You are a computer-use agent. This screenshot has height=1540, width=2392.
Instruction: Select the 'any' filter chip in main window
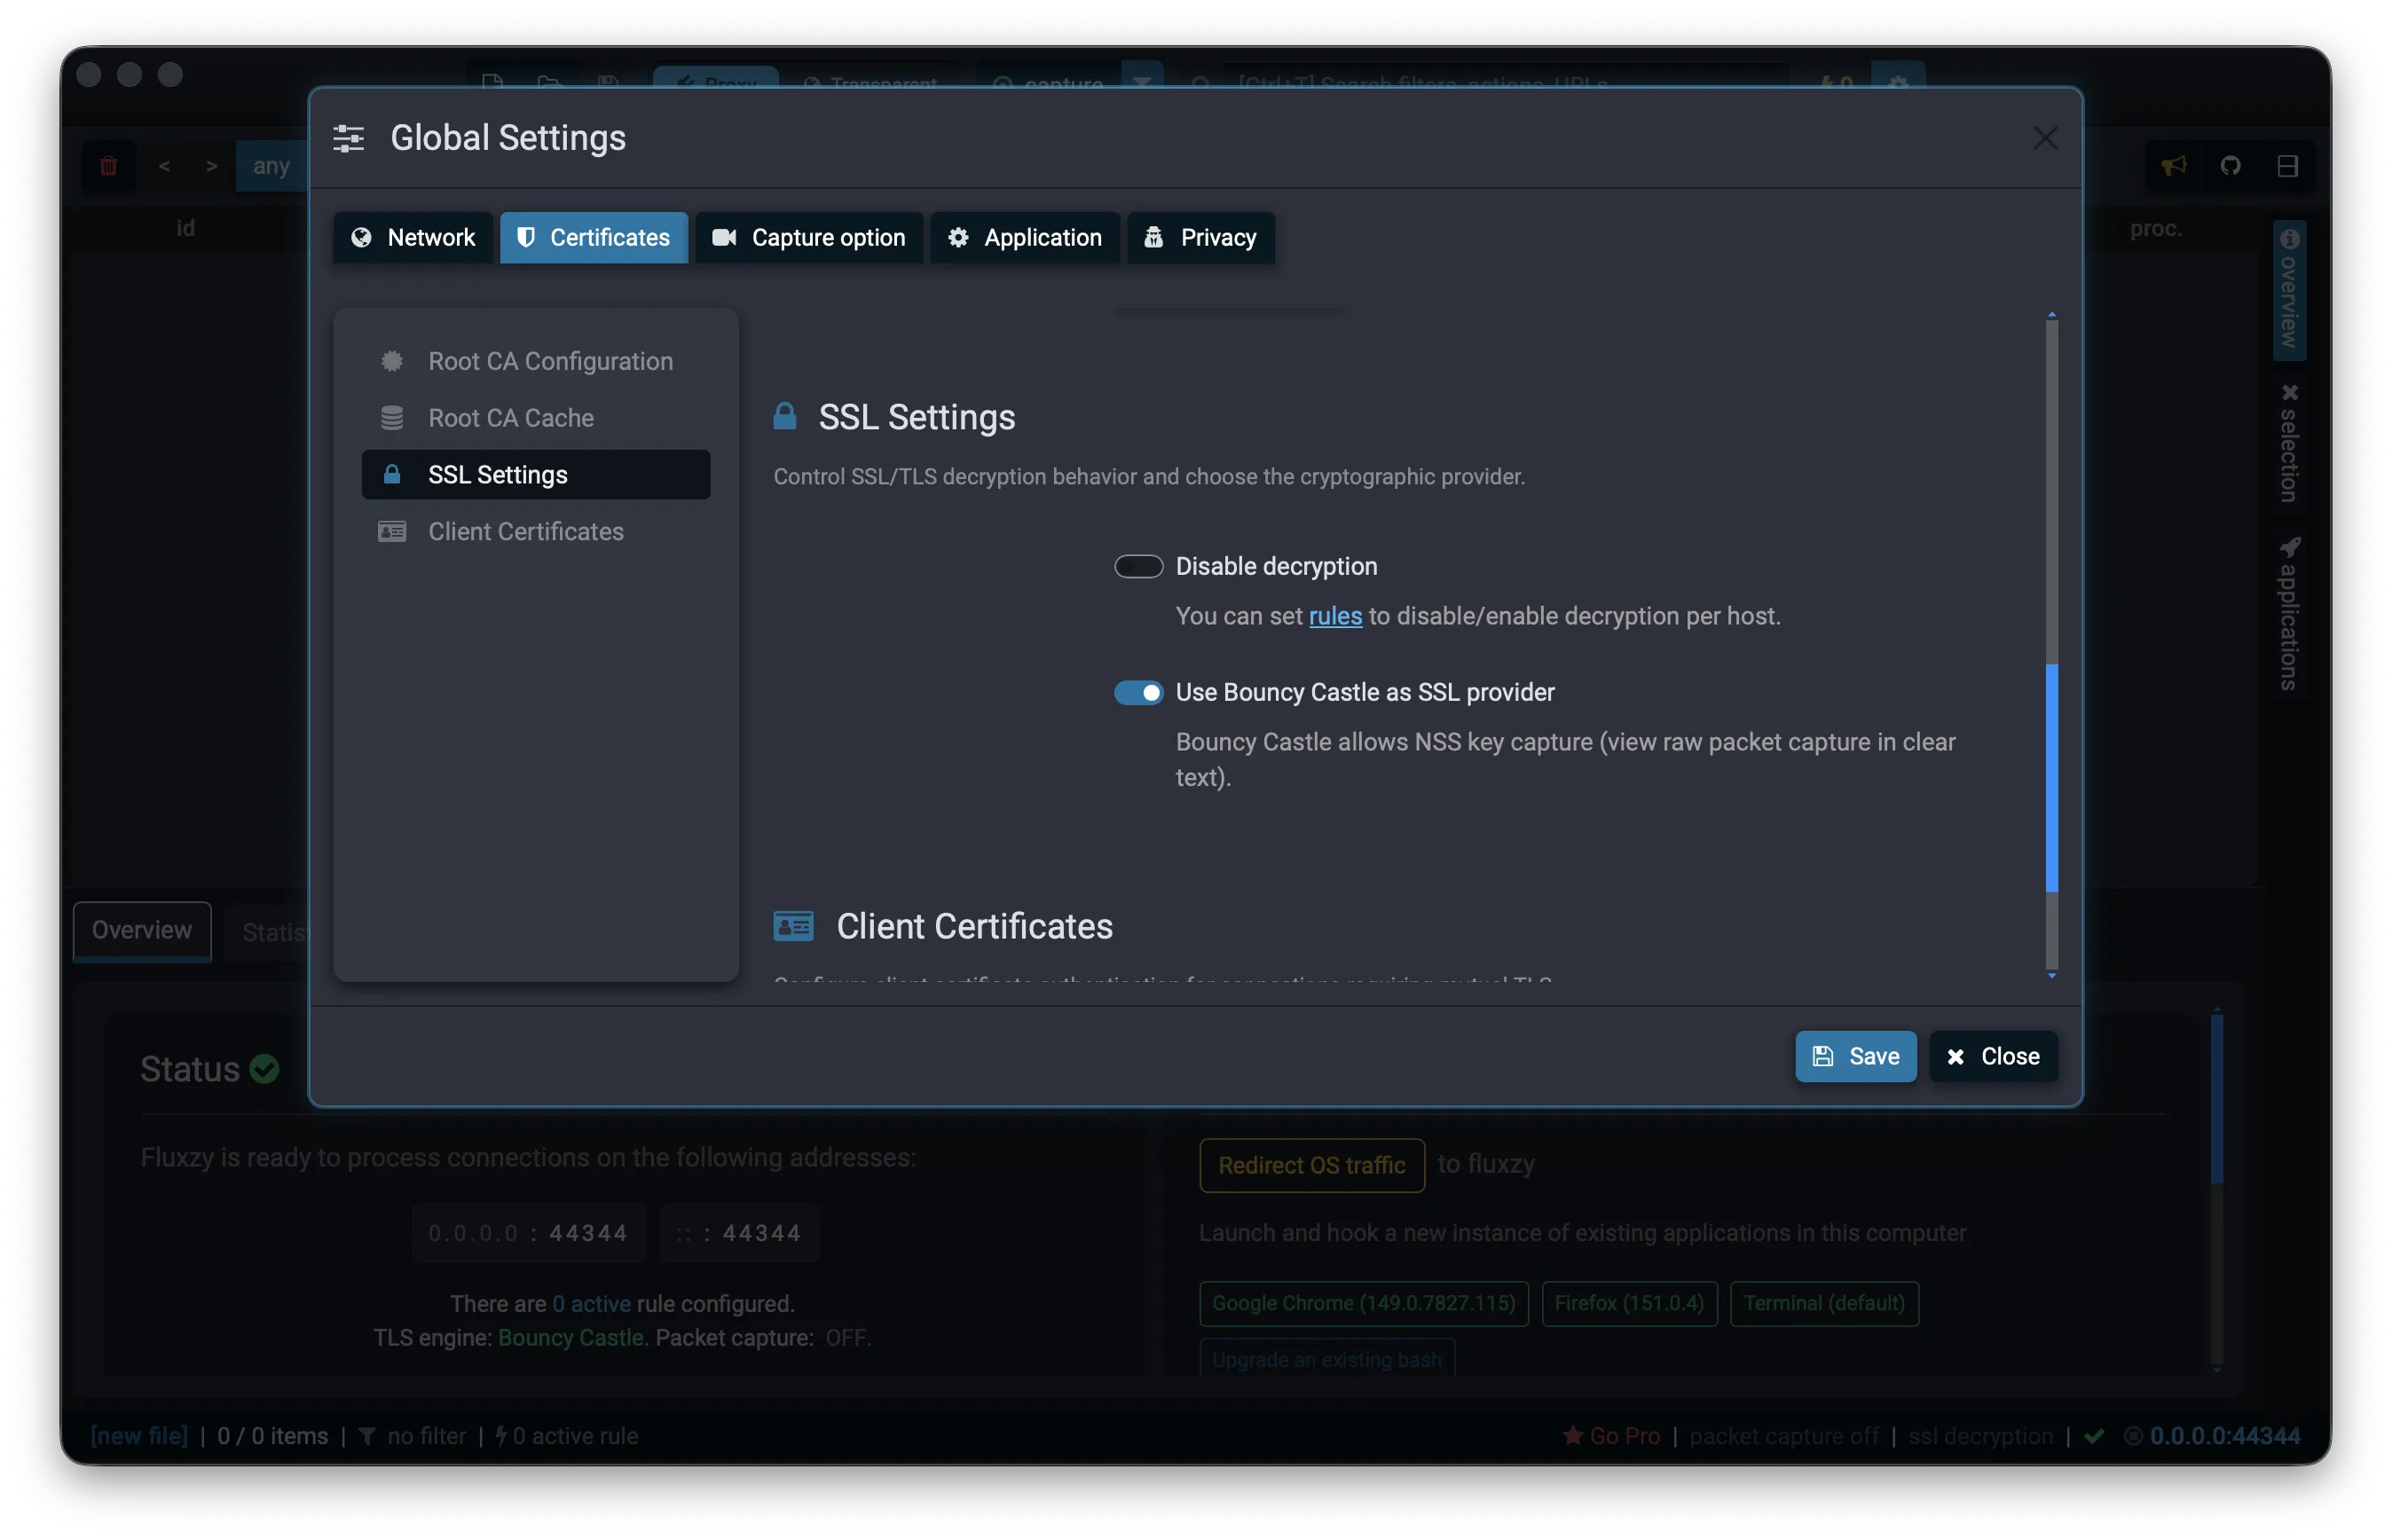tap(271, 166)
